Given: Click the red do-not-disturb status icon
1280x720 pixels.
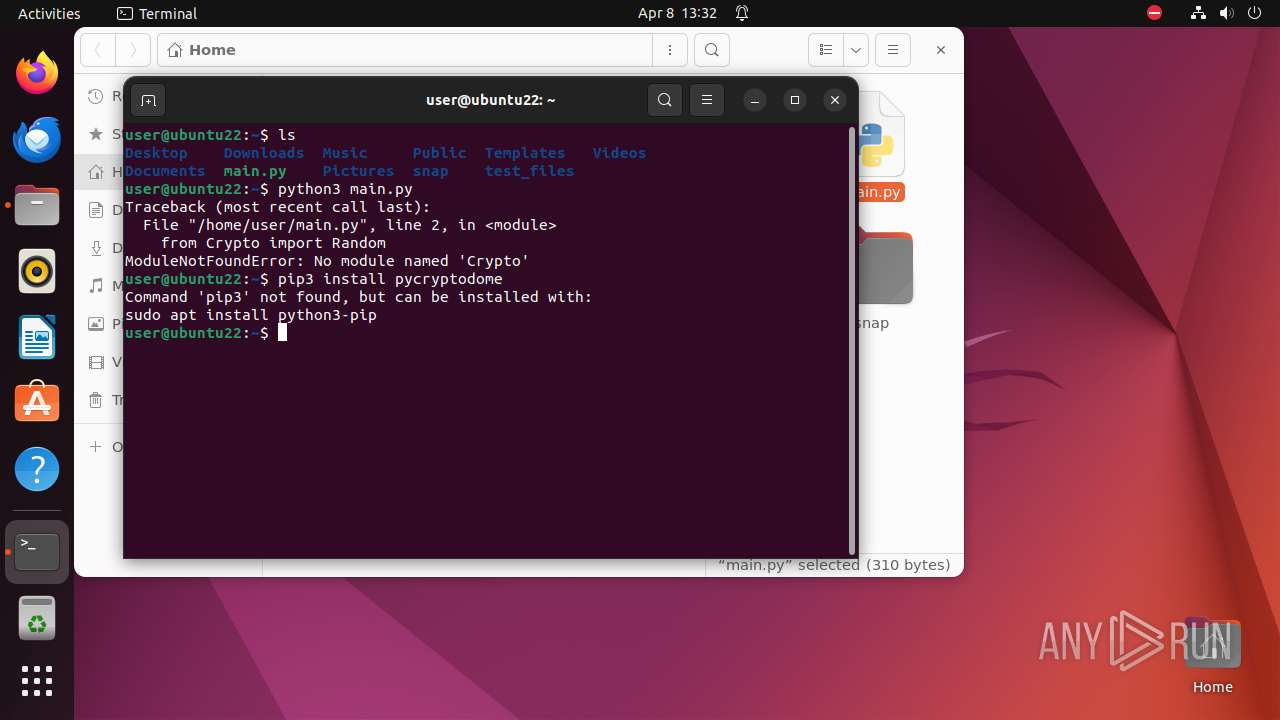Looking at the screenshot, I should [x=1155, y=13].
